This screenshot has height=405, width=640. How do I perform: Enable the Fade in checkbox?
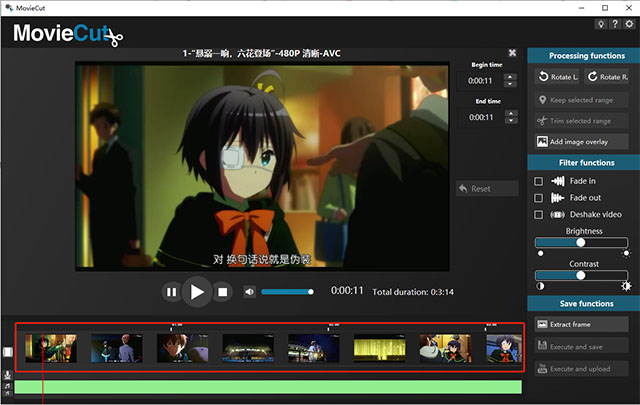539,181
